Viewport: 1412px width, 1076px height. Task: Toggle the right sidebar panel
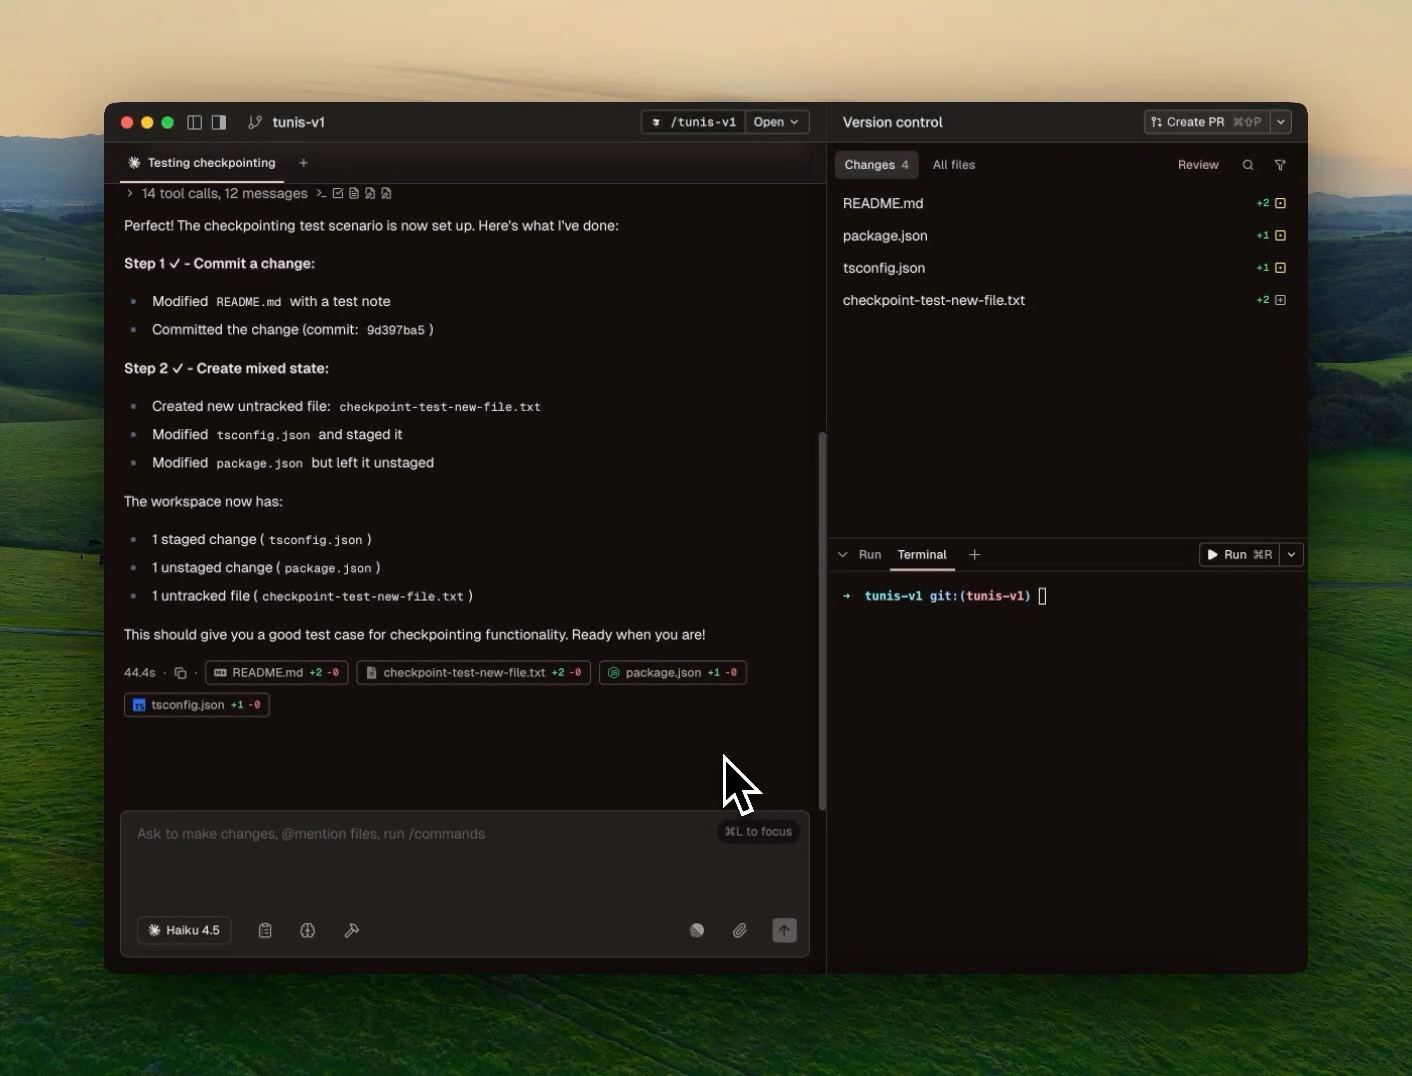[x=219, y=122]
